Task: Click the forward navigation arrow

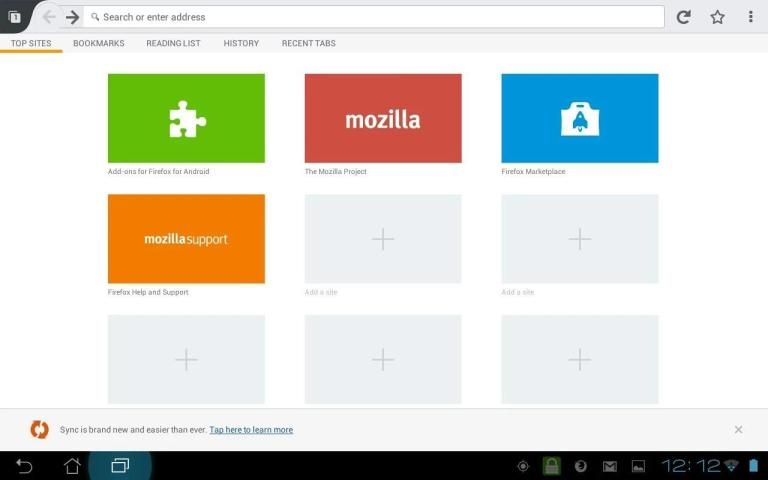Action: click(x=72, y=17)
